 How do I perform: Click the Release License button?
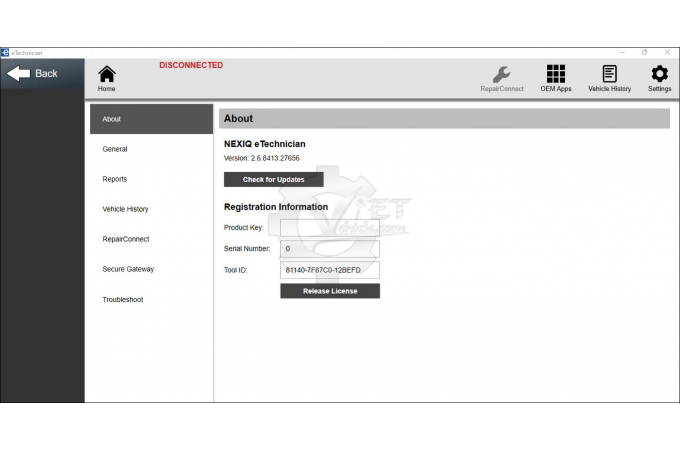pyautogui.click(x=330, y=291)
